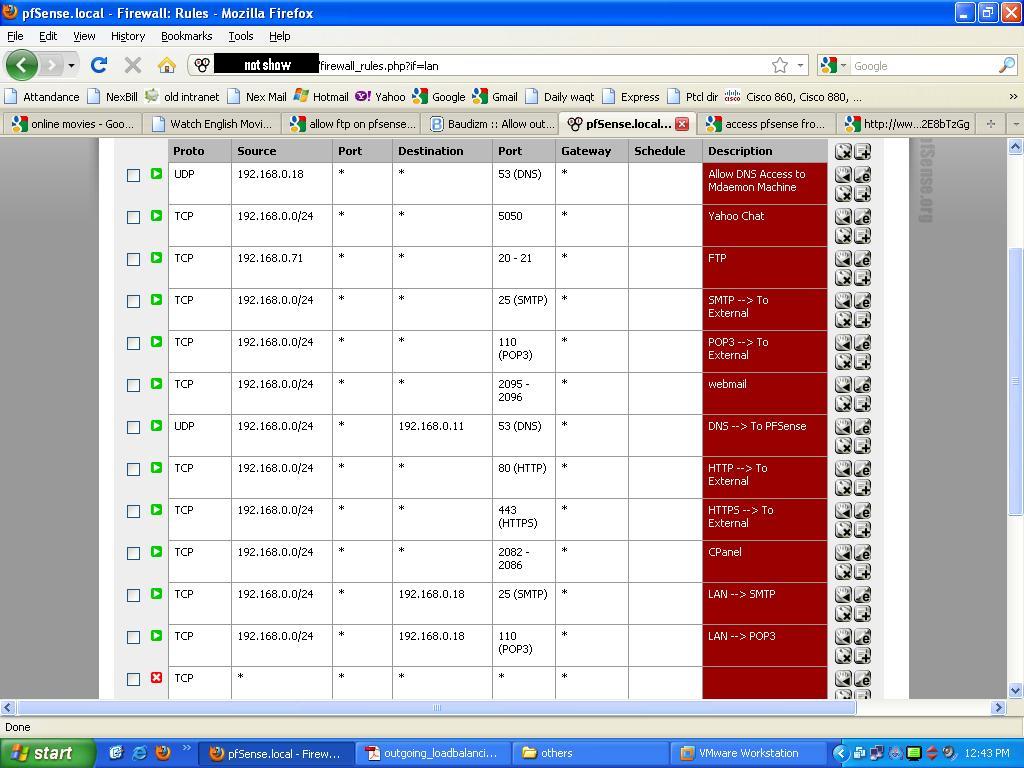
Task: Open the History menu
Action: pos(128,36)
